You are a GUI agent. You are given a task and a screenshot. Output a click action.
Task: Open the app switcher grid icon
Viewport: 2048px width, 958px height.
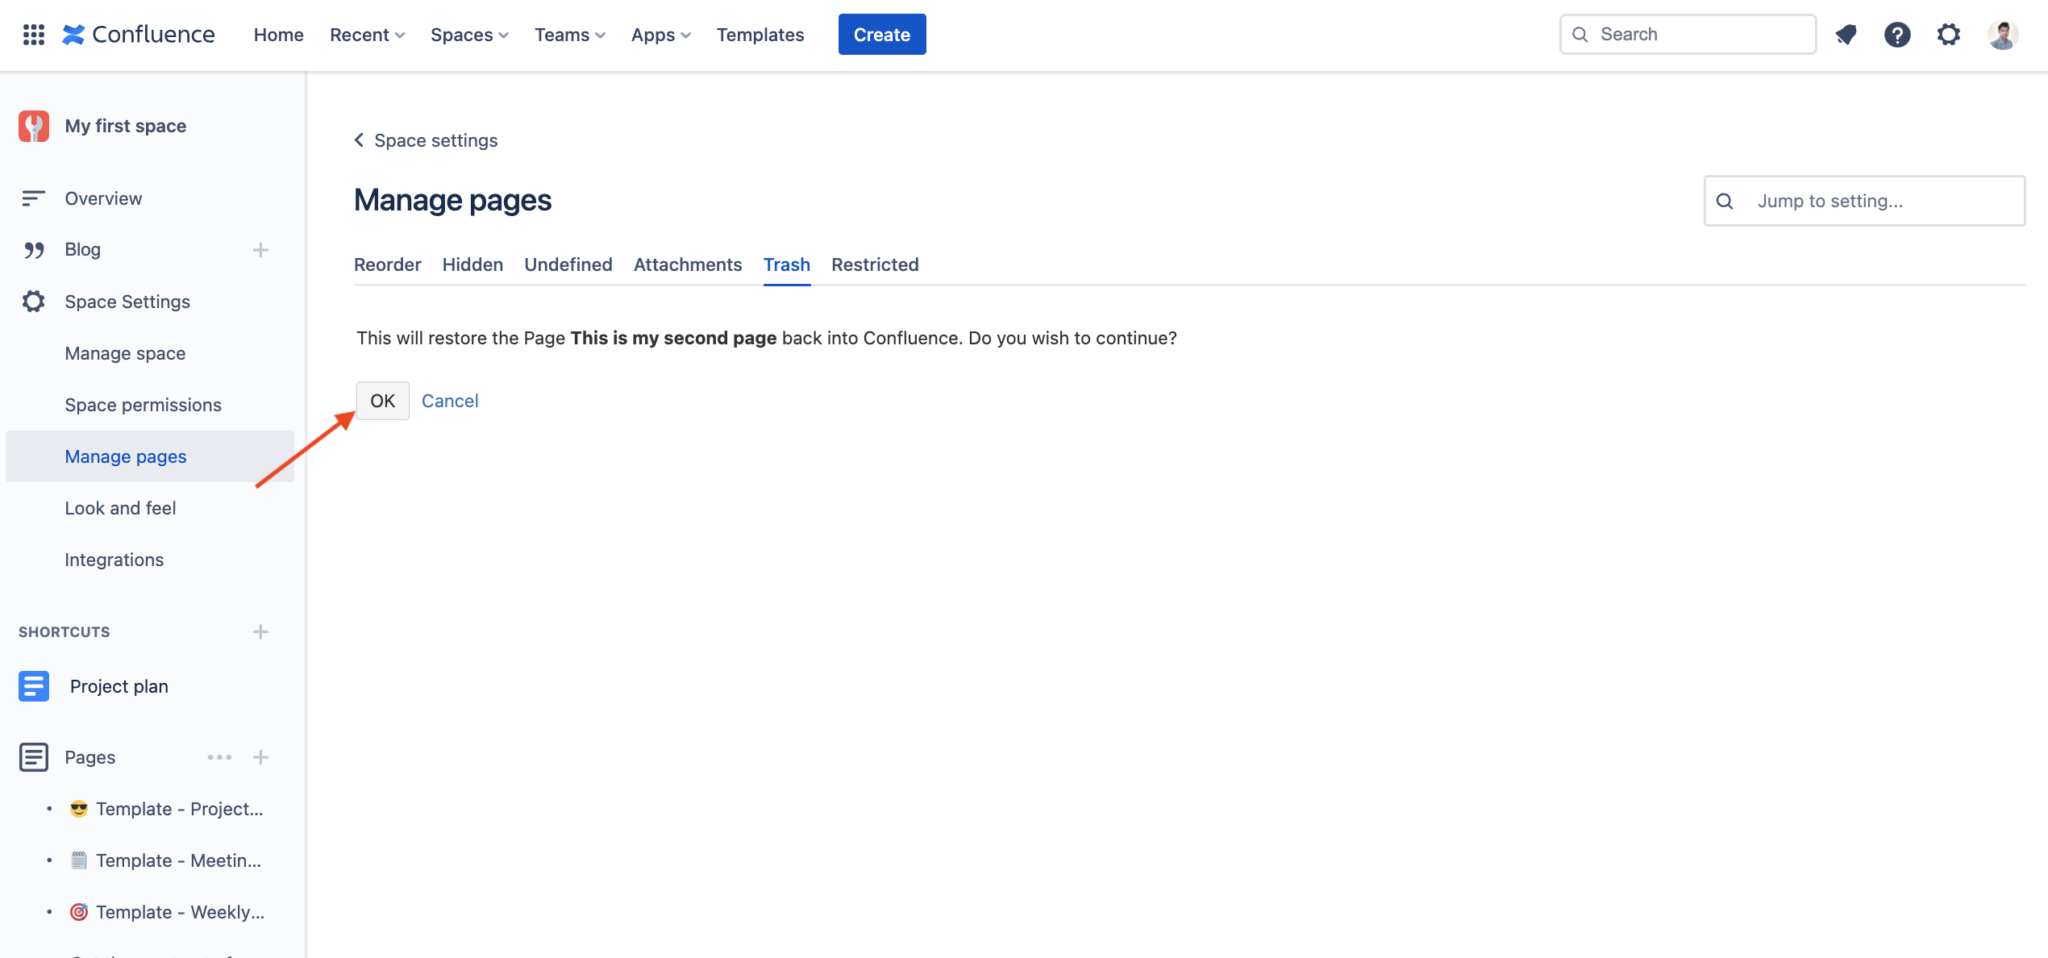tap(33, 33)
